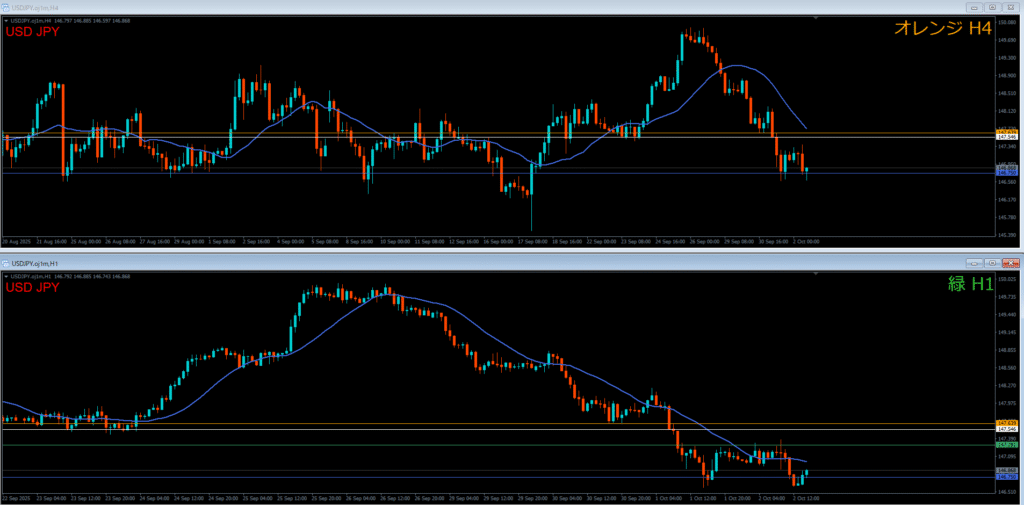Viewport: 1024px width, 505px height.
Task: Click the 20 Aug 2025 date on H4 time axis
Action: [14, 242]
